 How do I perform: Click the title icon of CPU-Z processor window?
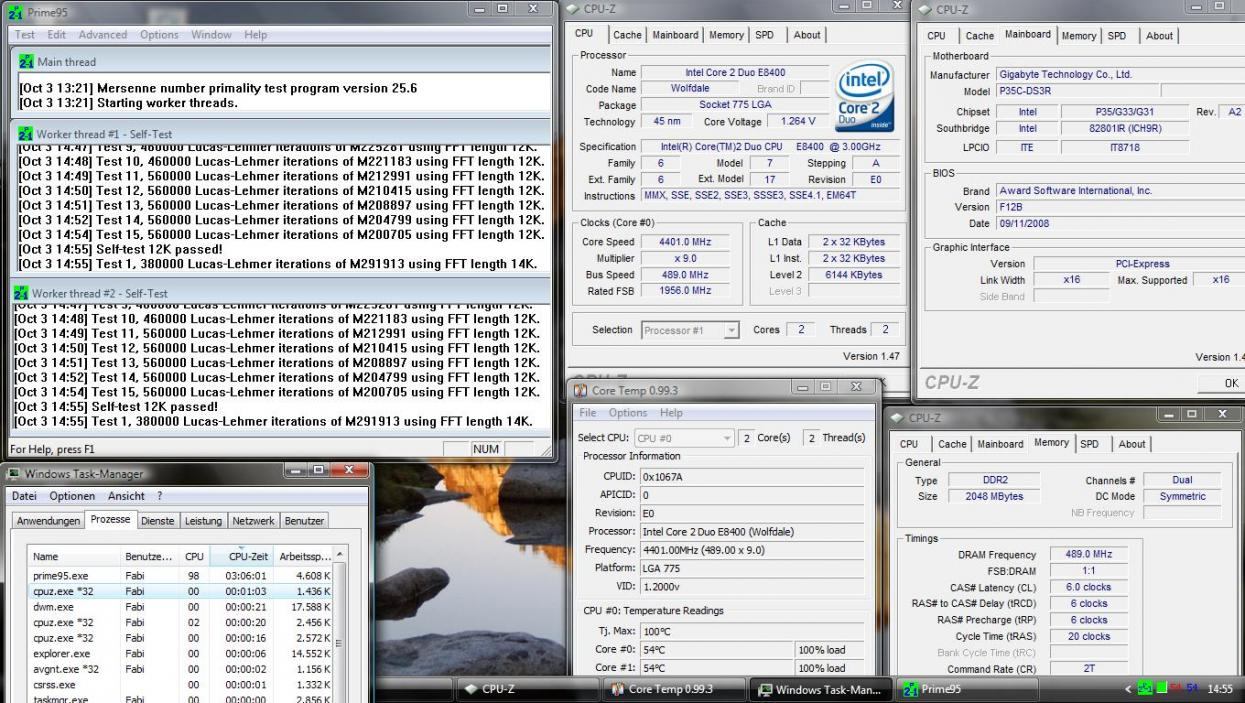572,9
